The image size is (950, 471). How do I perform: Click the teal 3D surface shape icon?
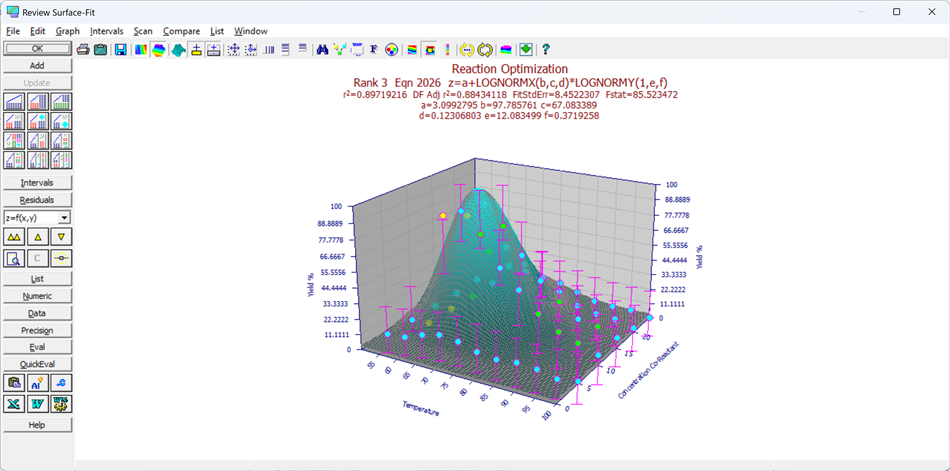tap(178, 50)
